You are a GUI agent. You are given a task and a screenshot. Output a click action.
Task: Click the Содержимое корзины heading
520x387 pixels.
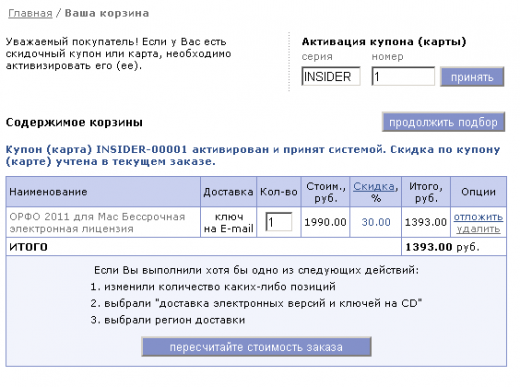[74, 122]
